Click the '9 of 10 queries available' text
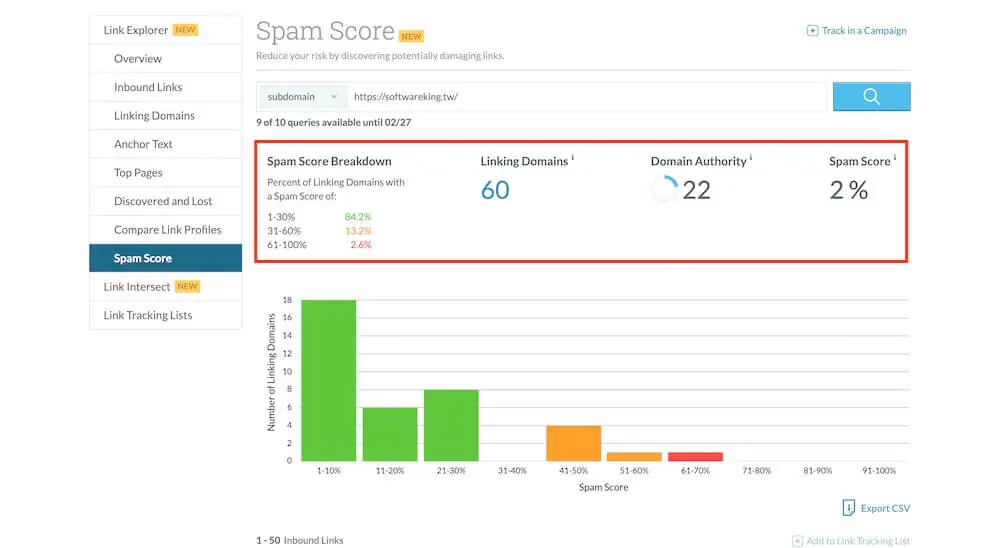Viewport: 1000px width, 548px height. click(x=334, y=122)
